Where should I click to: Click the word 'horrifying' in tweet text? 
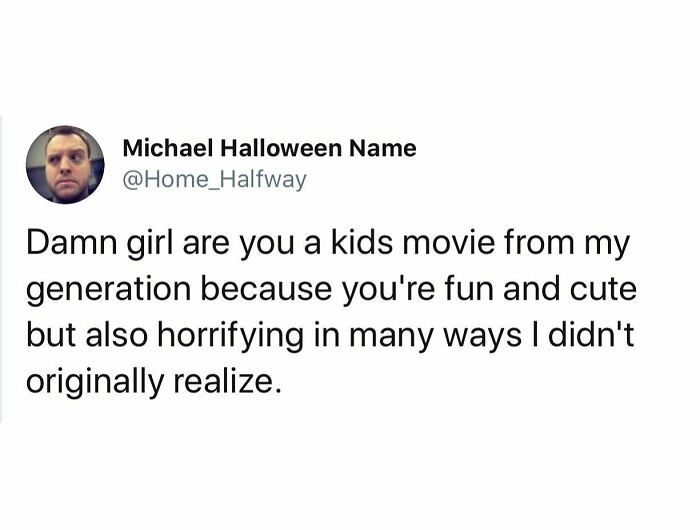pyautogui.click(x=230, y=337)
